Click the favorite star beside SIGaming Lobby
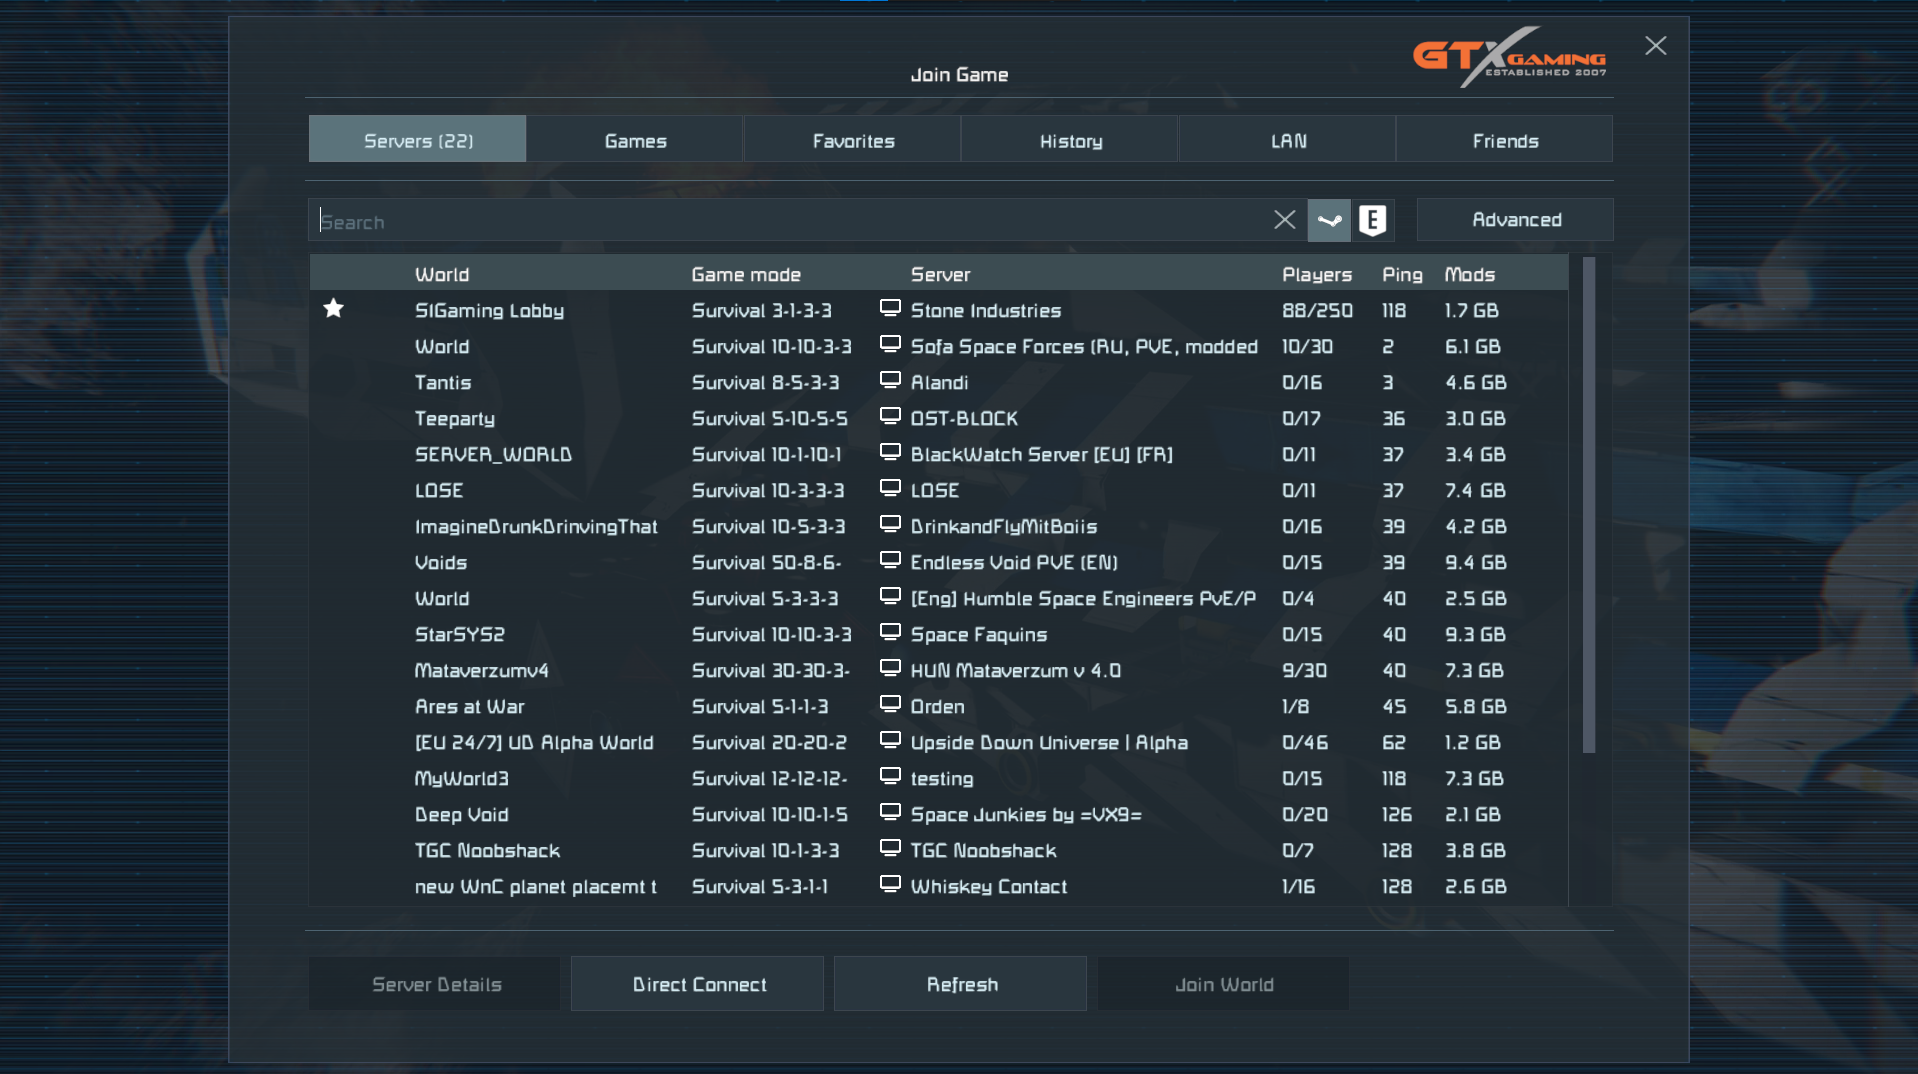 click(x=334, y=309)
